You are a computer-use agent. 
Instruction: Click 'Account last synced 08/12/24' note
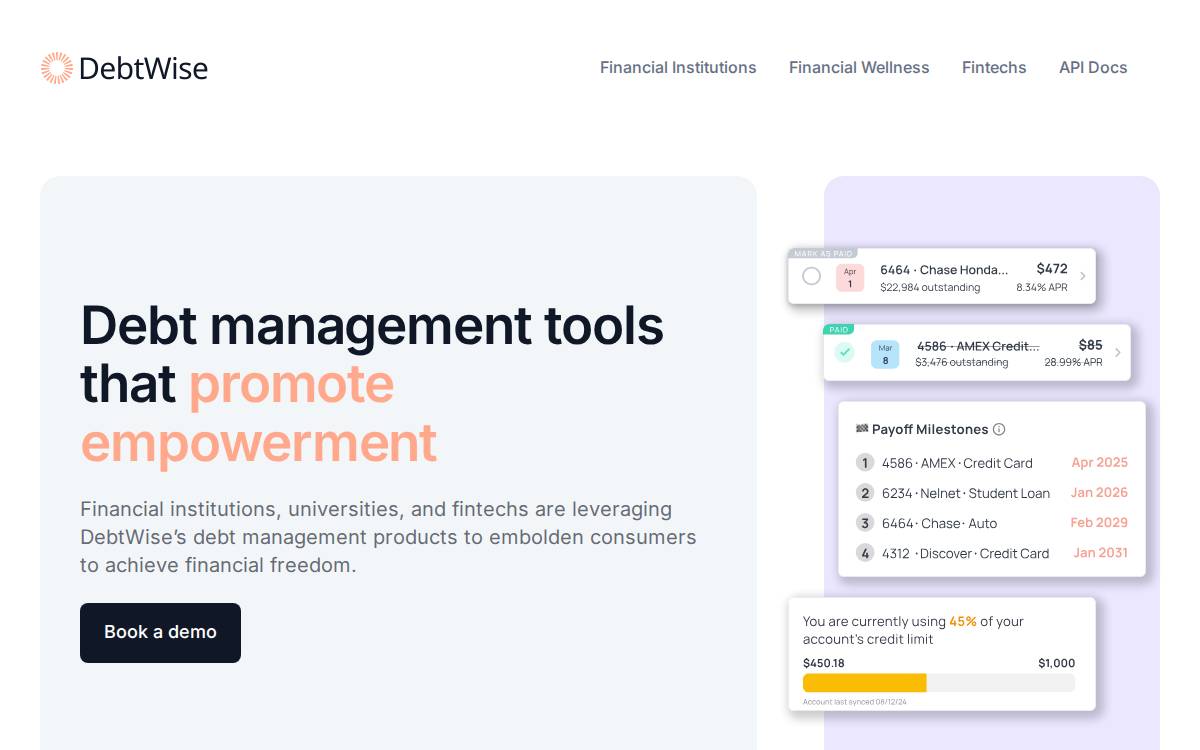[855, 702]
